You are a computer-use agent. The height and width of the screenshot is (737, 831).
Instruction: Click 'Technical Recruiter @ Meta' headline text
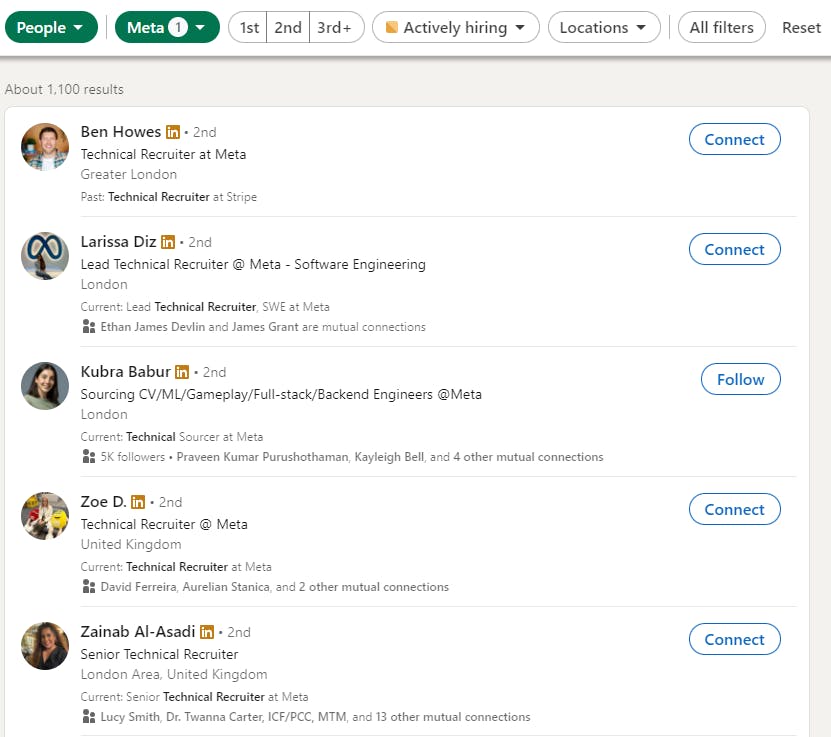[x=164, y=524]
